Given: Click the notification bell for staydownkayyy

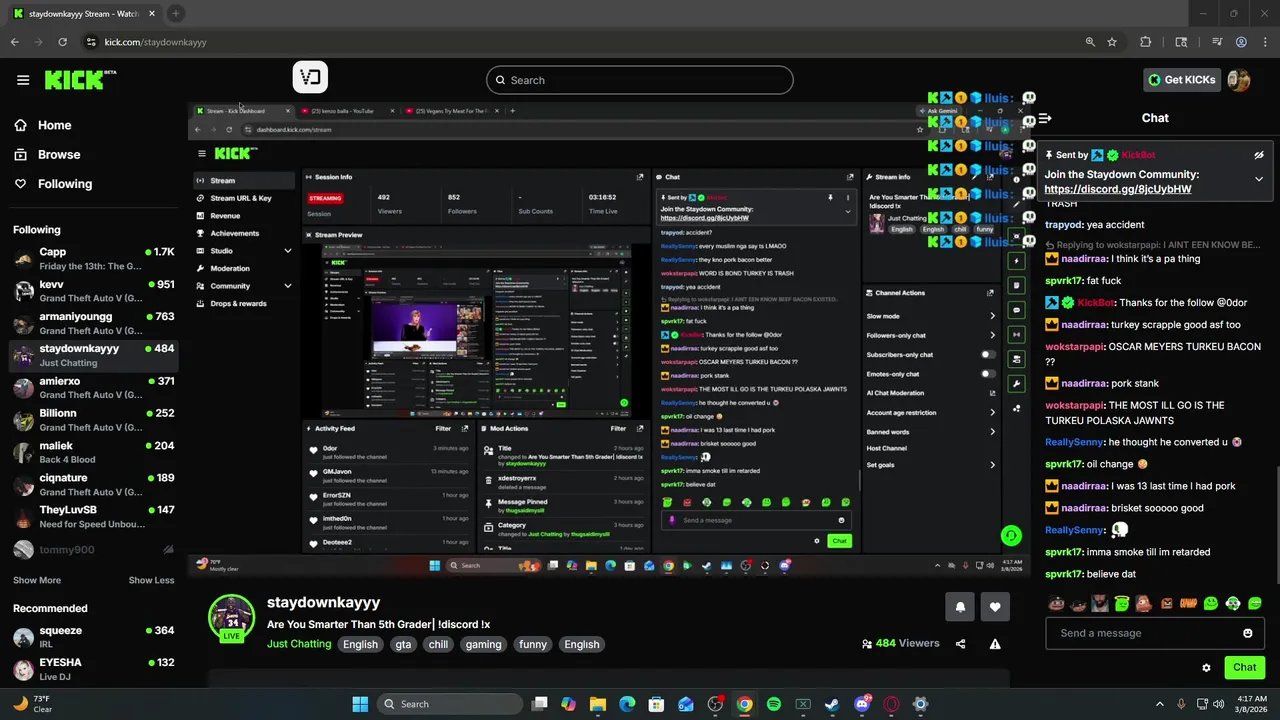Looking at the screenshot, I should (x=960, y=606).
